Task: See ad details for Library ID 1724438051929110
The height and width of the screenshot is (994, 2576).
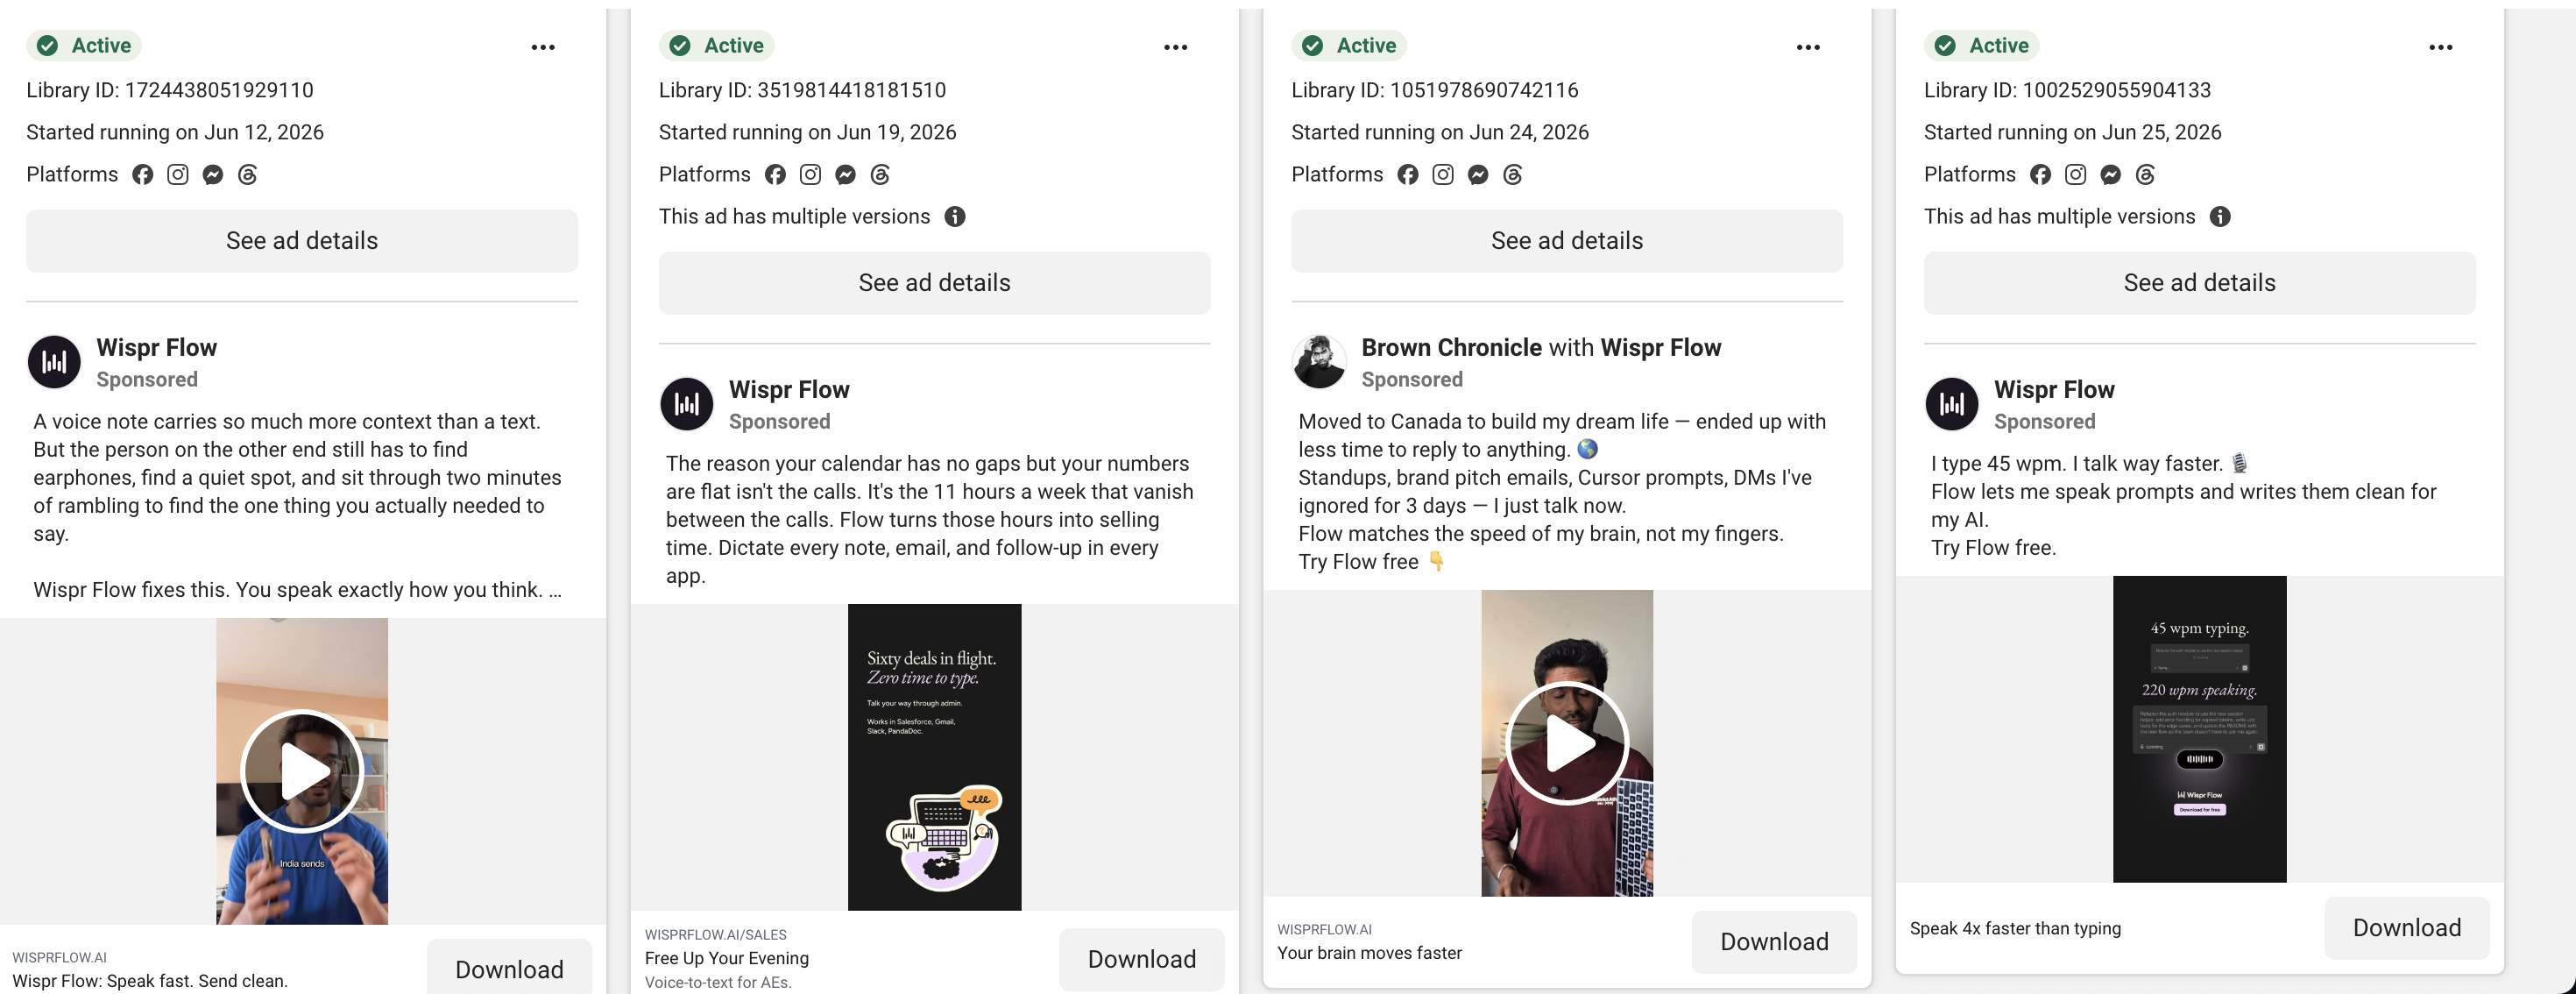Action: pyautogui.click(x=302, y=241)
